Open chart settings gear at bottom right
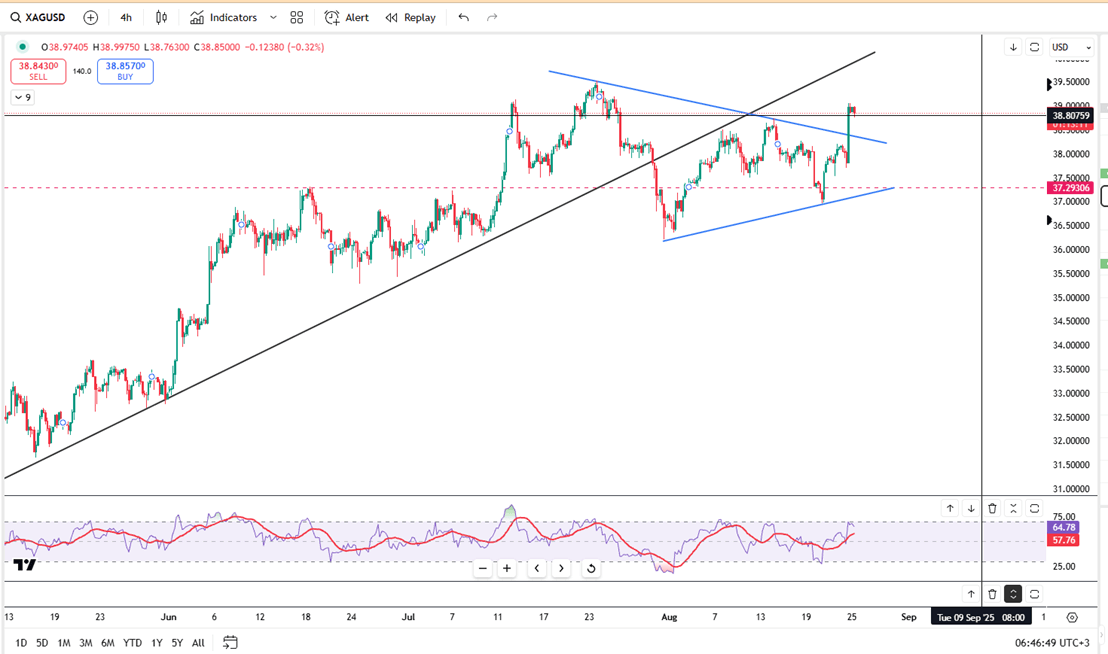This screenshot has width=1108, height=654. 1072,617
